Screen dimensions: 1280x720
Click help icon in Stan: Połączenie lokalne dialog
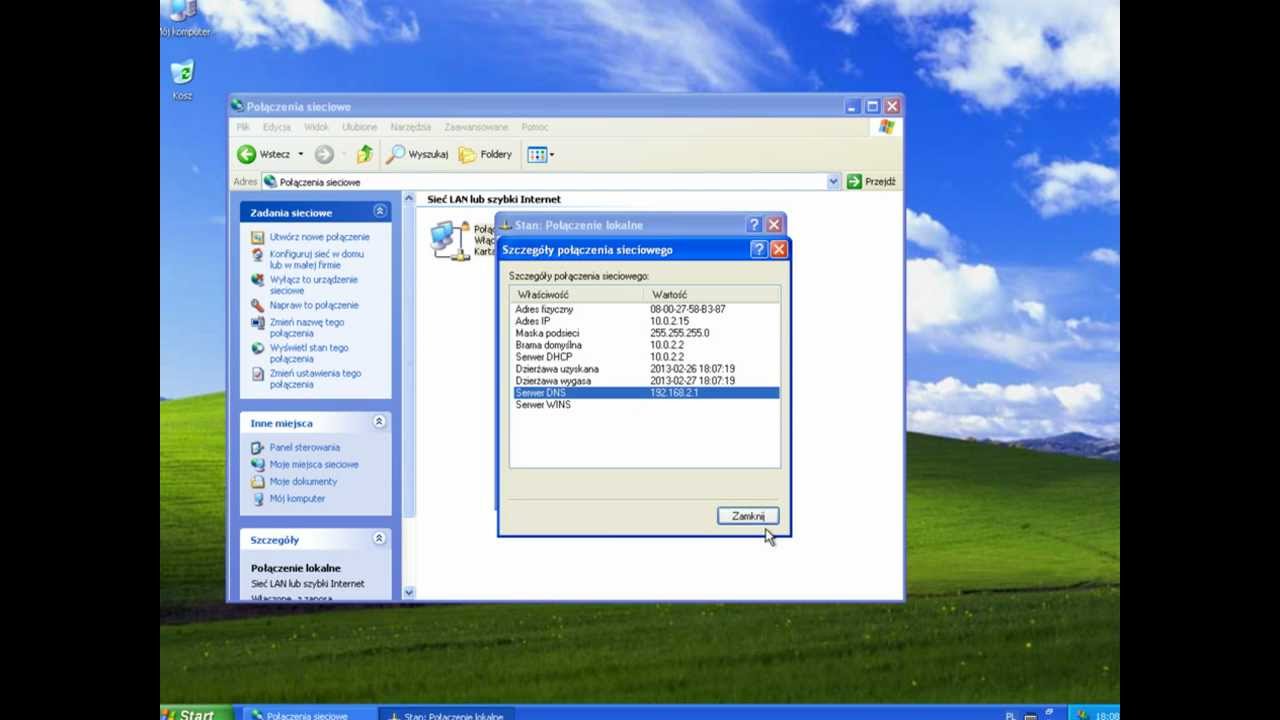[x=754, y=225]
